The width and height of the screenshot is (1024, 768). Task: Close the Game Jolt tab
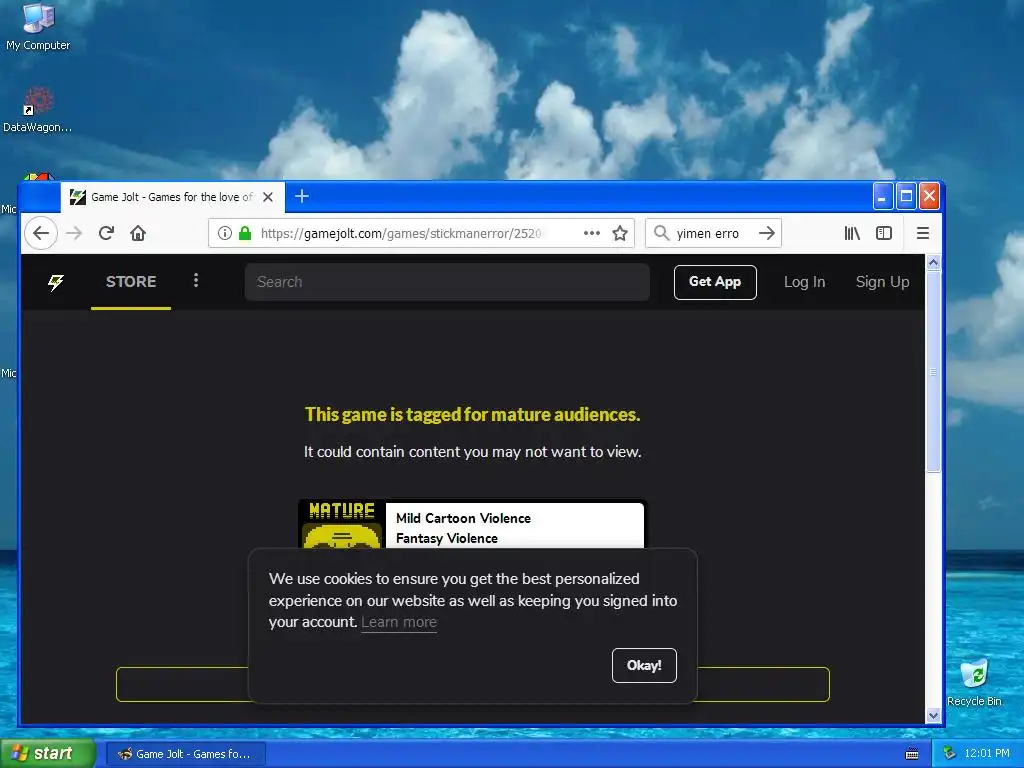(x=268, y=197)
